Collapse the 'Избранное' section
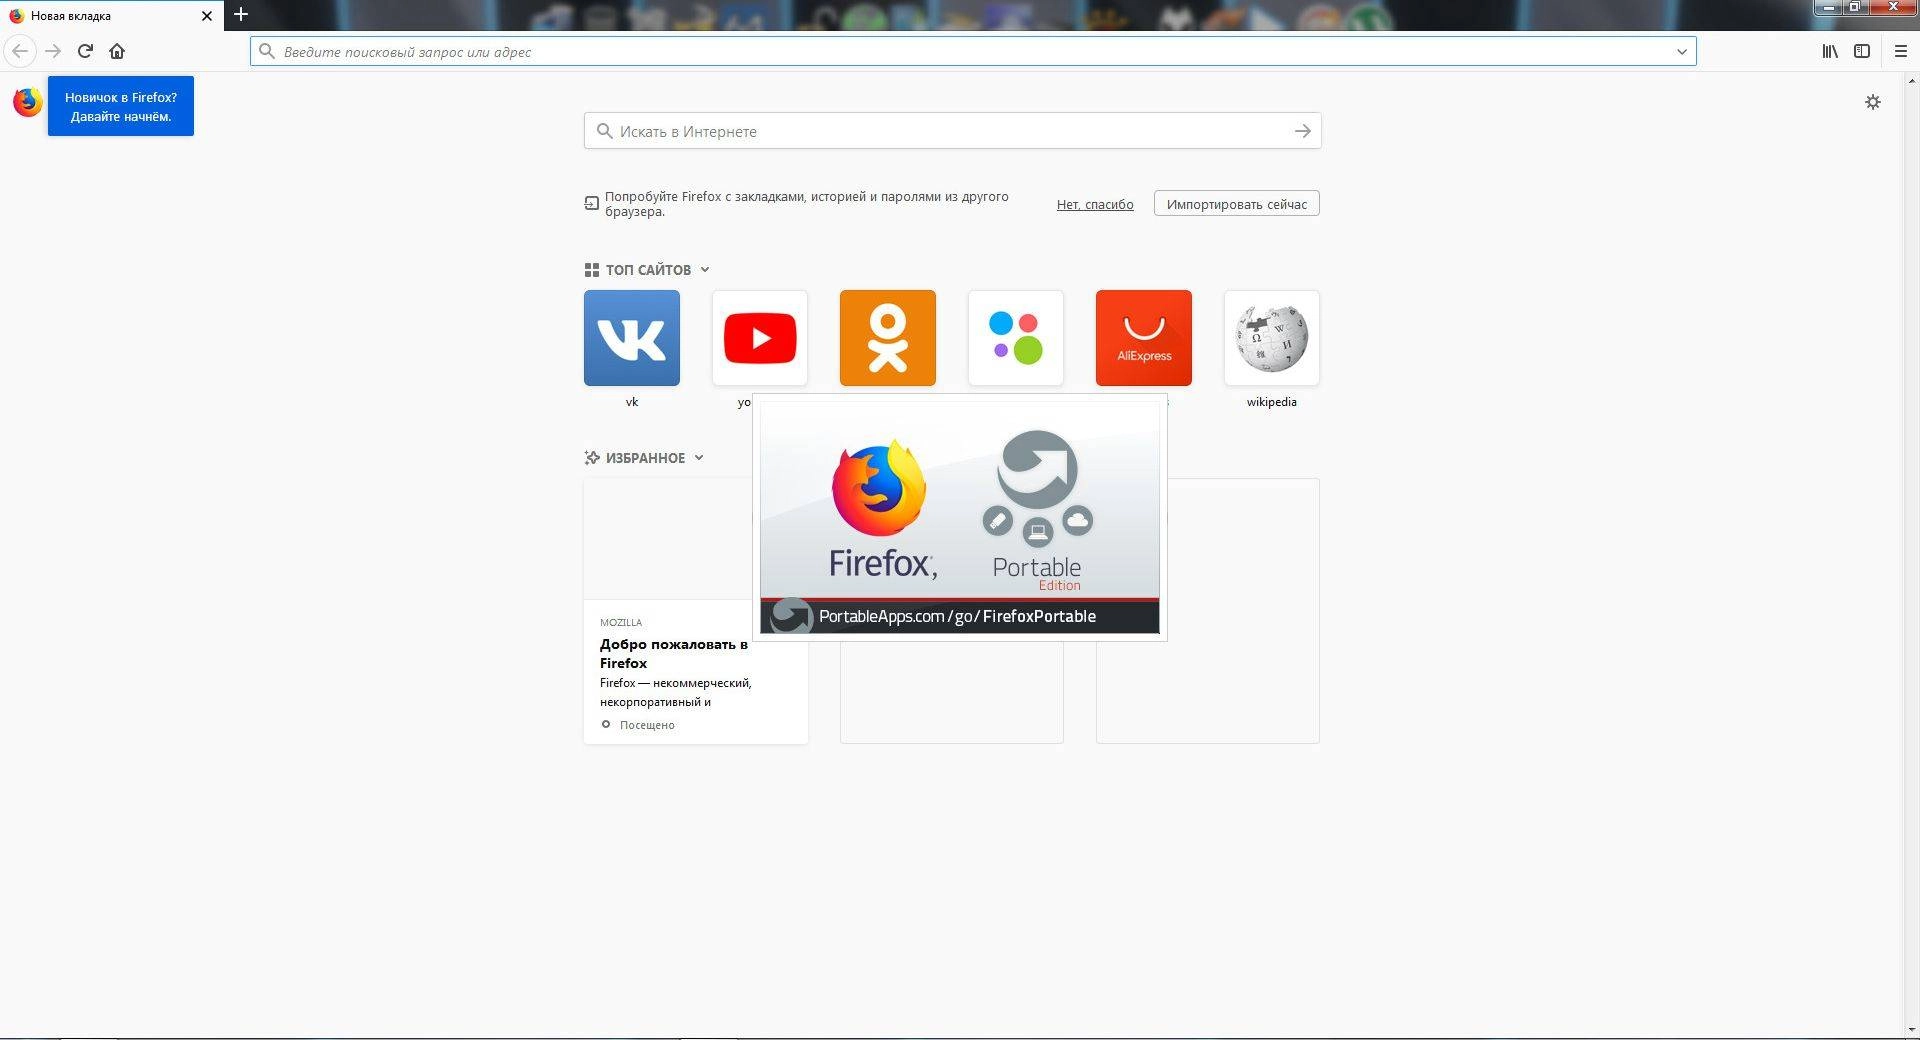Viewport: 1920px width, 1040px height. coord(645,458)
